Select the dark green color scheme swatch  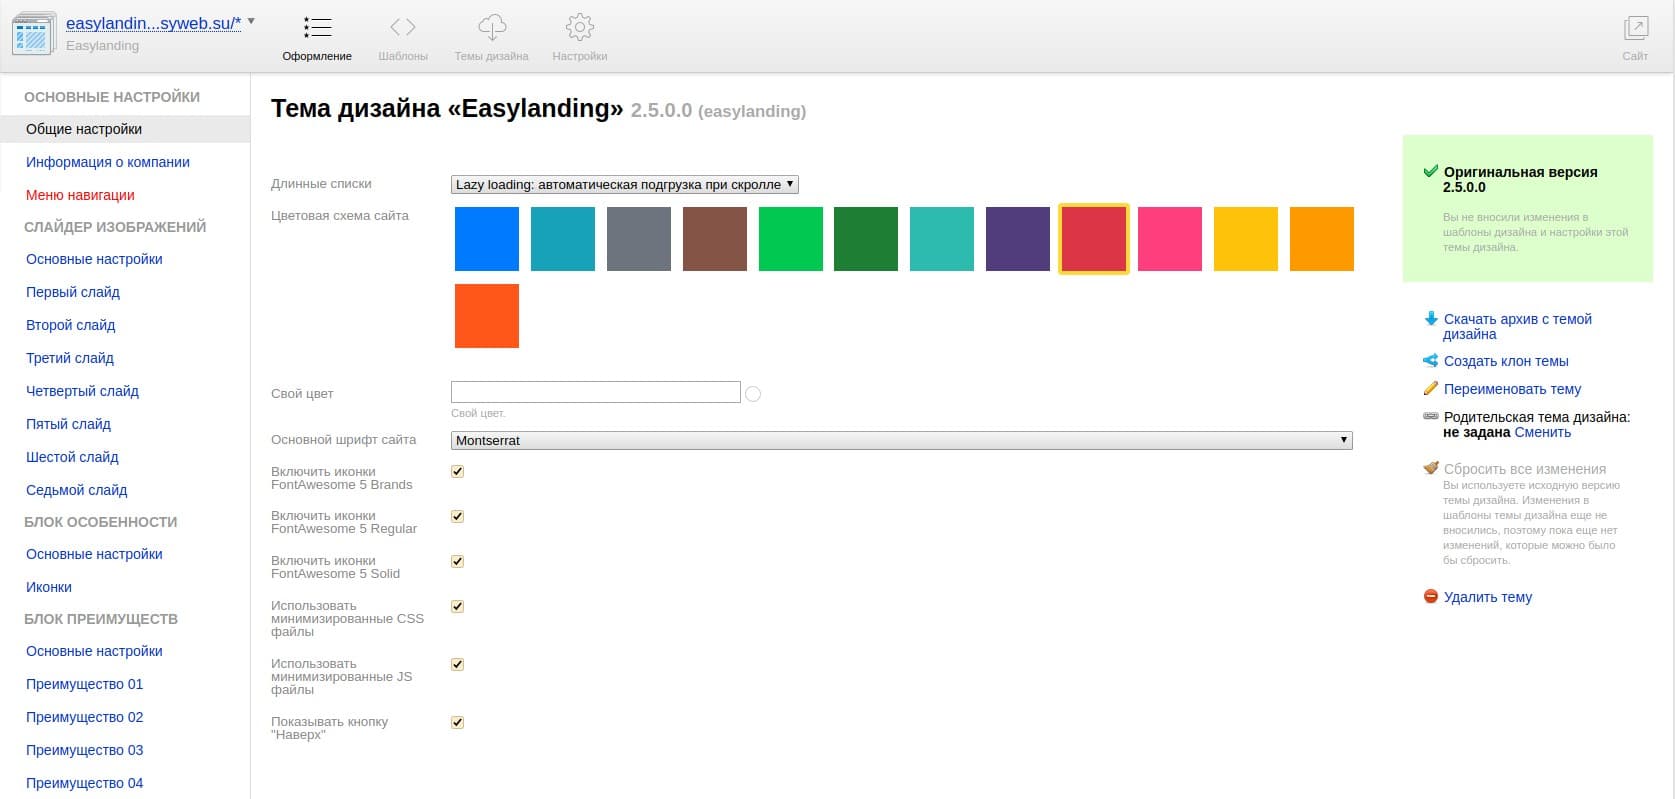click(866, 239)
